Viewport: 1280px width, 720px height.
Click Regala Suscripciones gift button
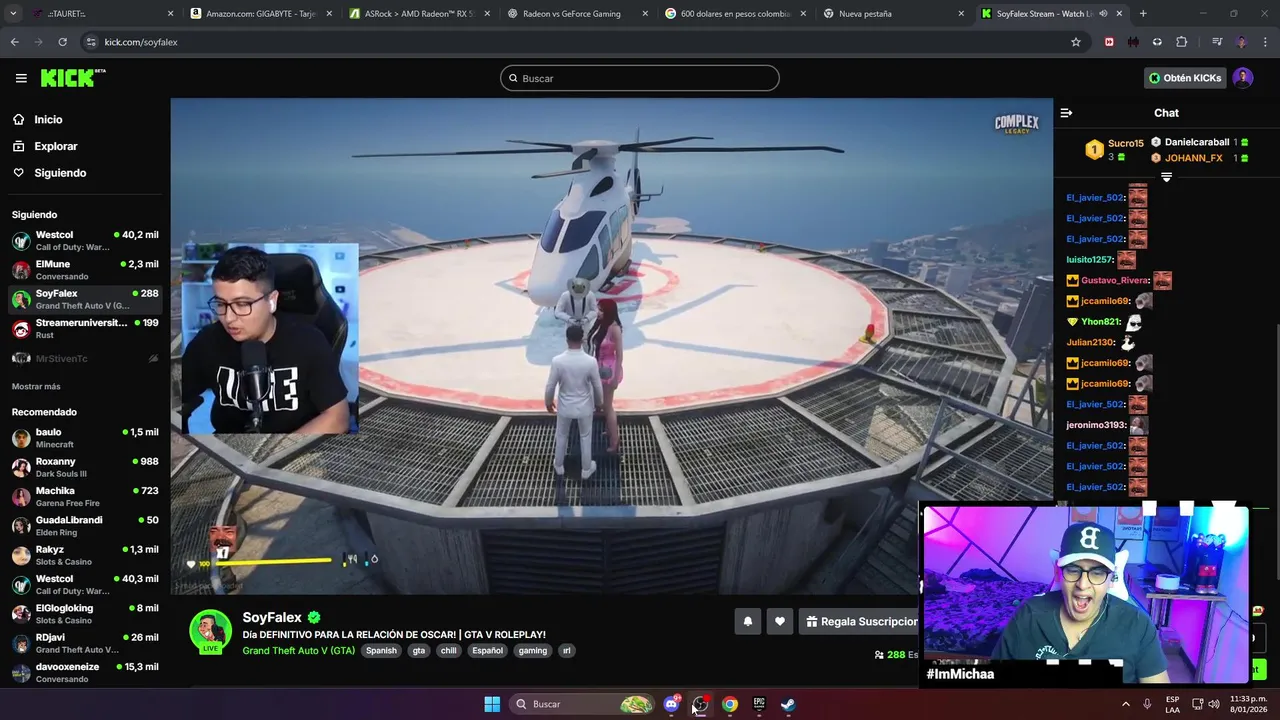(860, 621)
